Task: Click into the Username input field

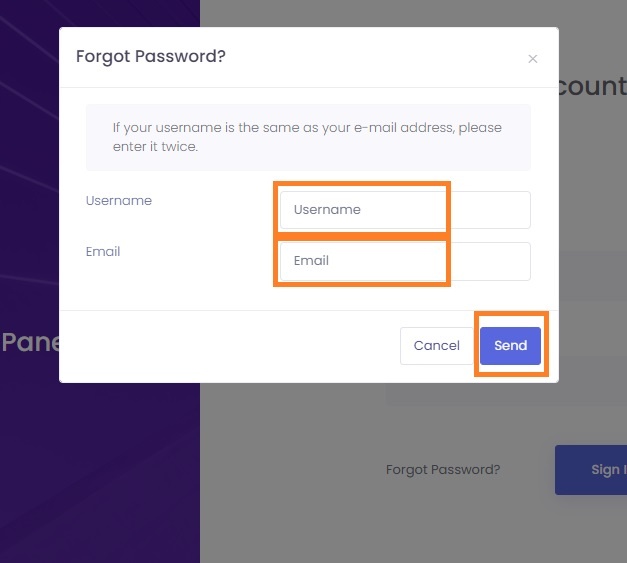Action: [405, 210]
